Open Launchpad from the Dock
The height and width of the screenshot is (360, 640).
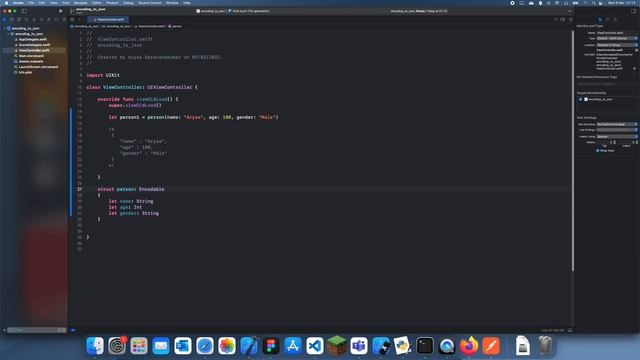click(139, 346)
